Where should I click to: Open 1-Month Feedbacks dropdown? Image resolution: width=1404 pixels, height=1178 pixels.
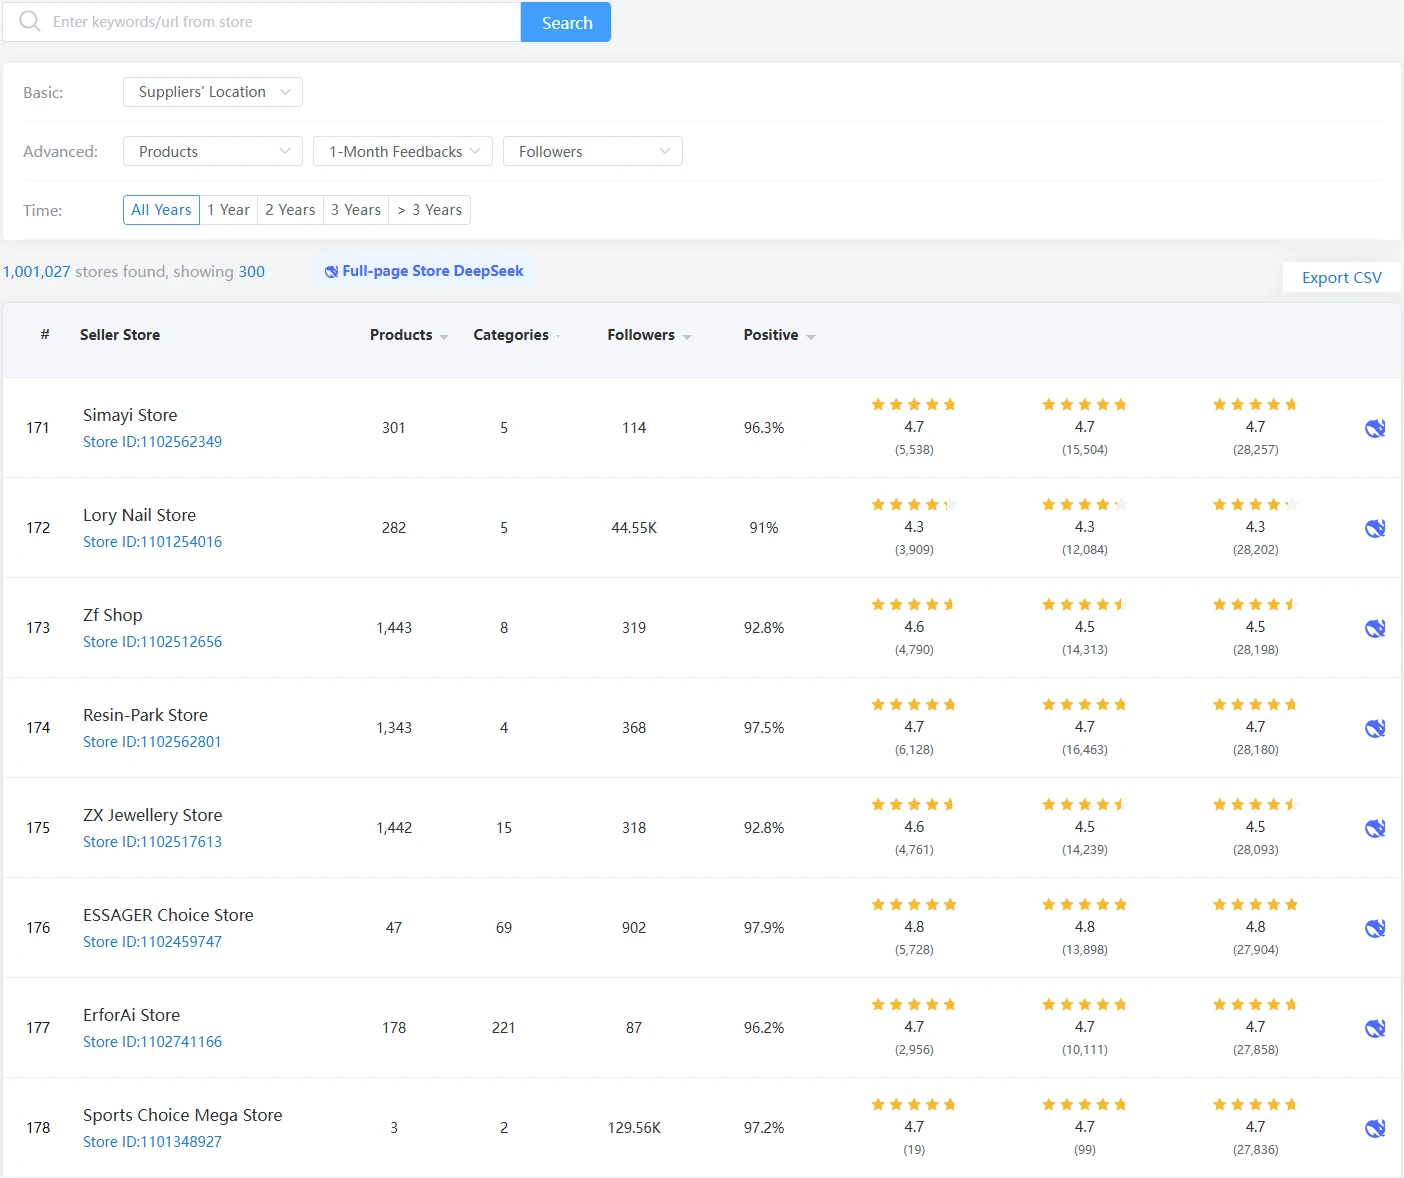[403, 151]
